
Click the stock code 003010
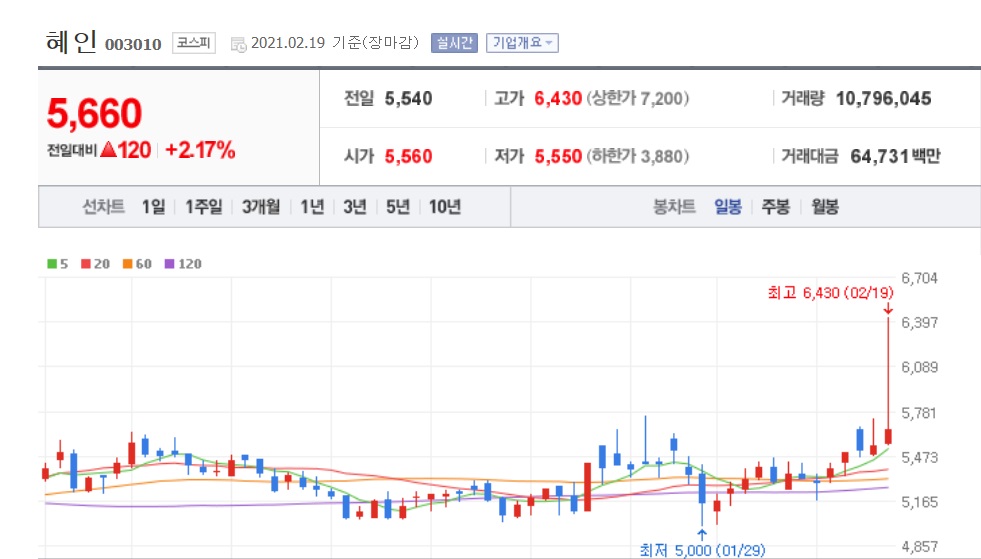(133, 44)
